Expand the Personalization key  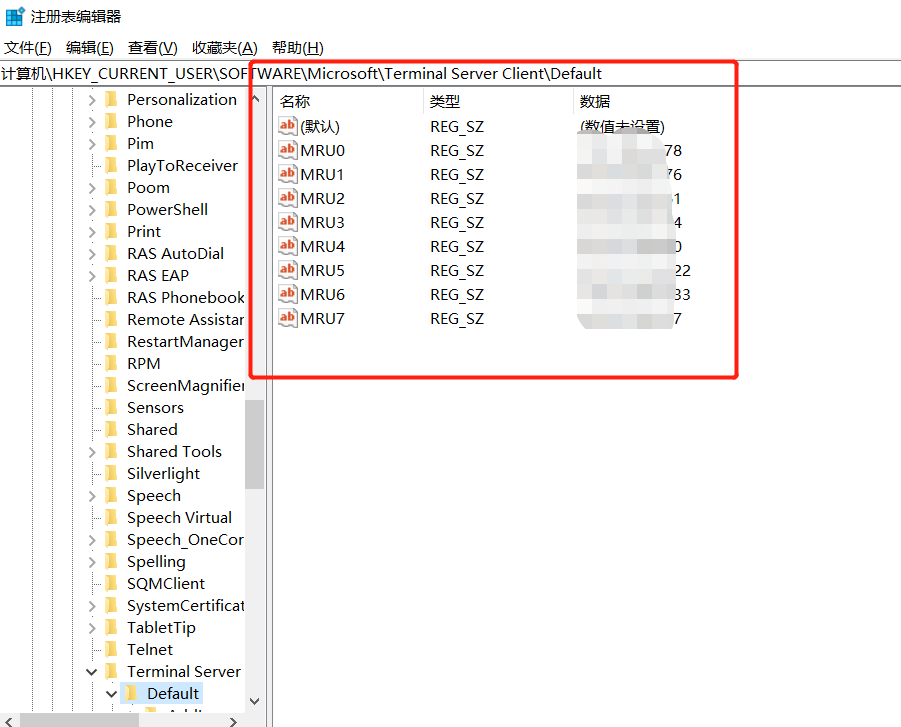pos(92,100)
